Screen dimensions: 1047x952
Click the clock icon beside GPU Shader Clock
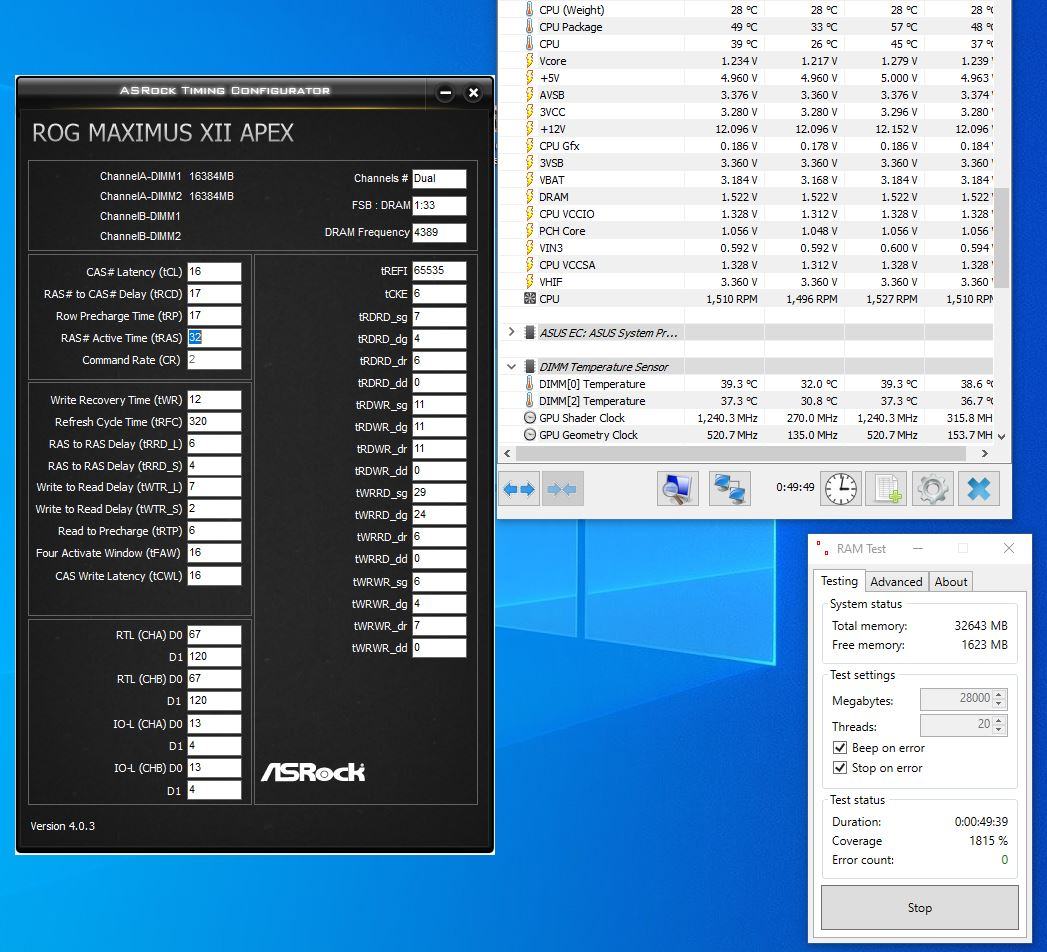(530, 418)
